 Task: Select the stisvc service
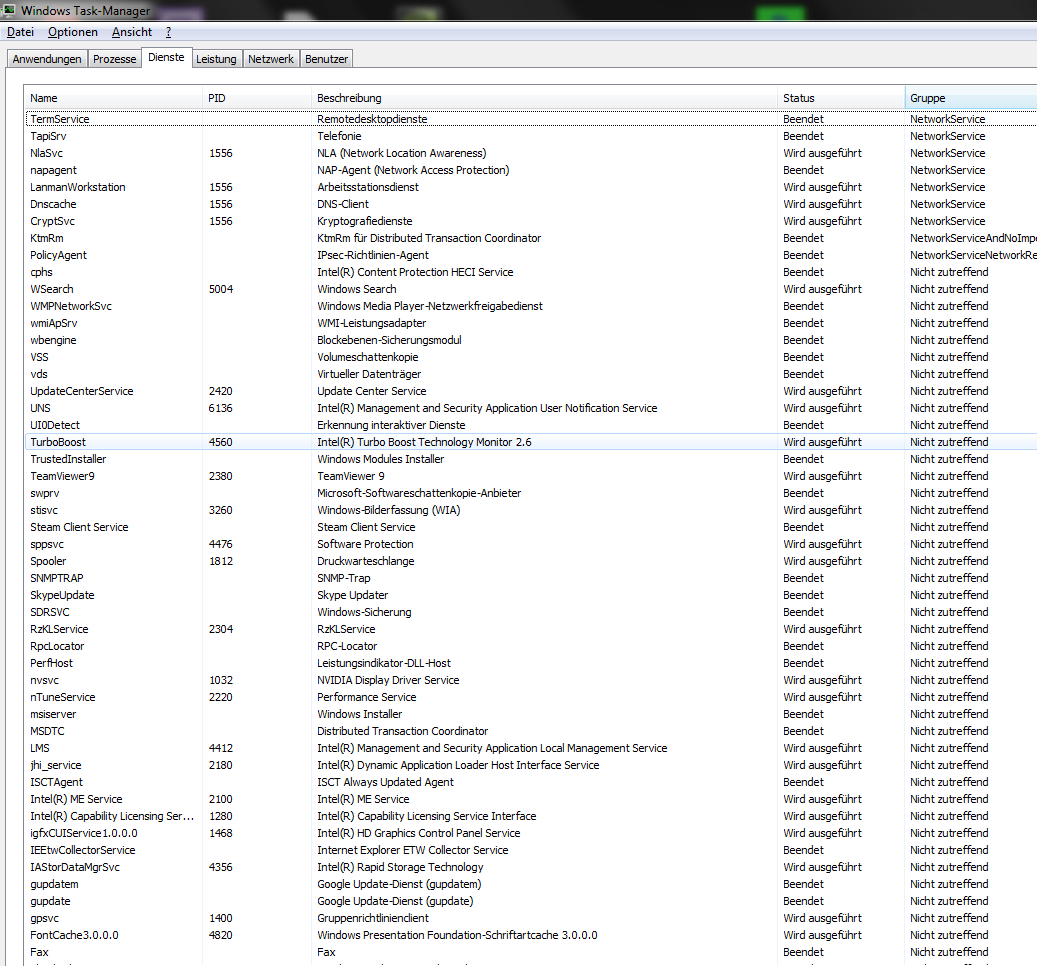tap(531, 510)
